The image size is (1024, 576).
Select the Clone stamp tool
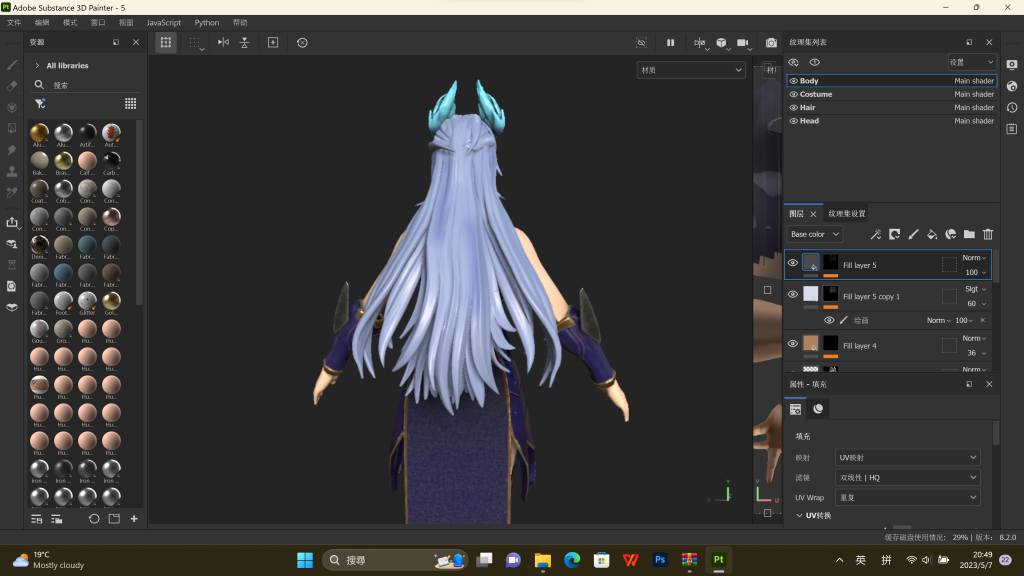[12, 172]
